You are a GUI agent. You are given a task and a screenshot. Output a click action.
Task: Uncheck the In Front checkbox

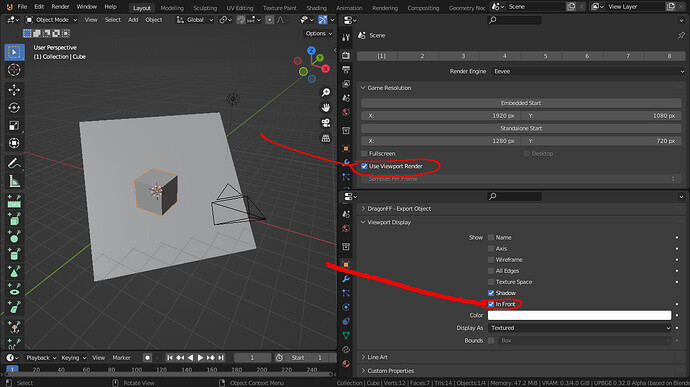tap(491, 304)
